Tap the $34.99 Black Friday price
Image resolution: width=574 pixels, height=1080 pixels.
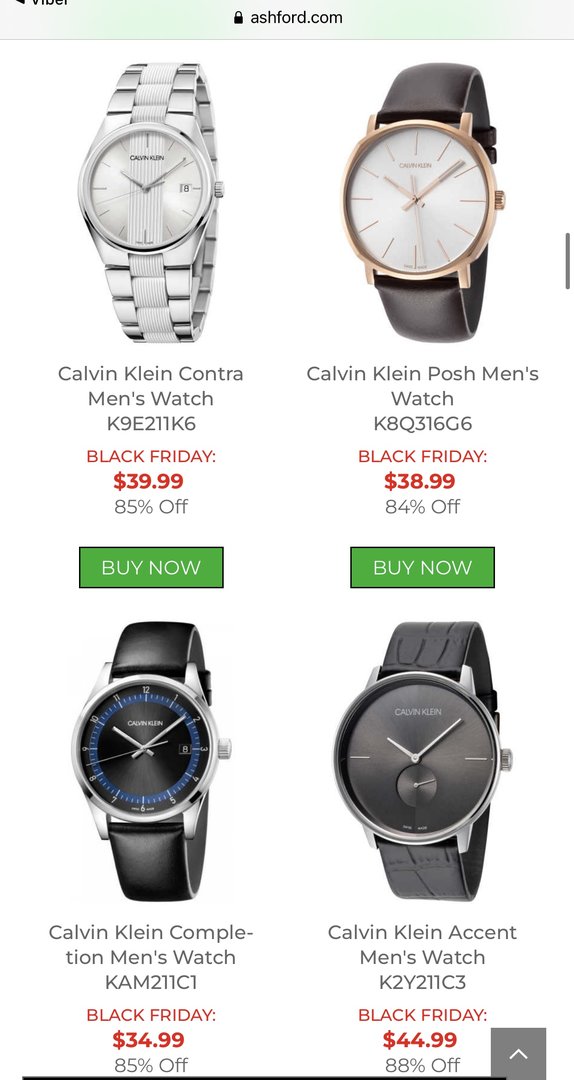coord(149,1040)
